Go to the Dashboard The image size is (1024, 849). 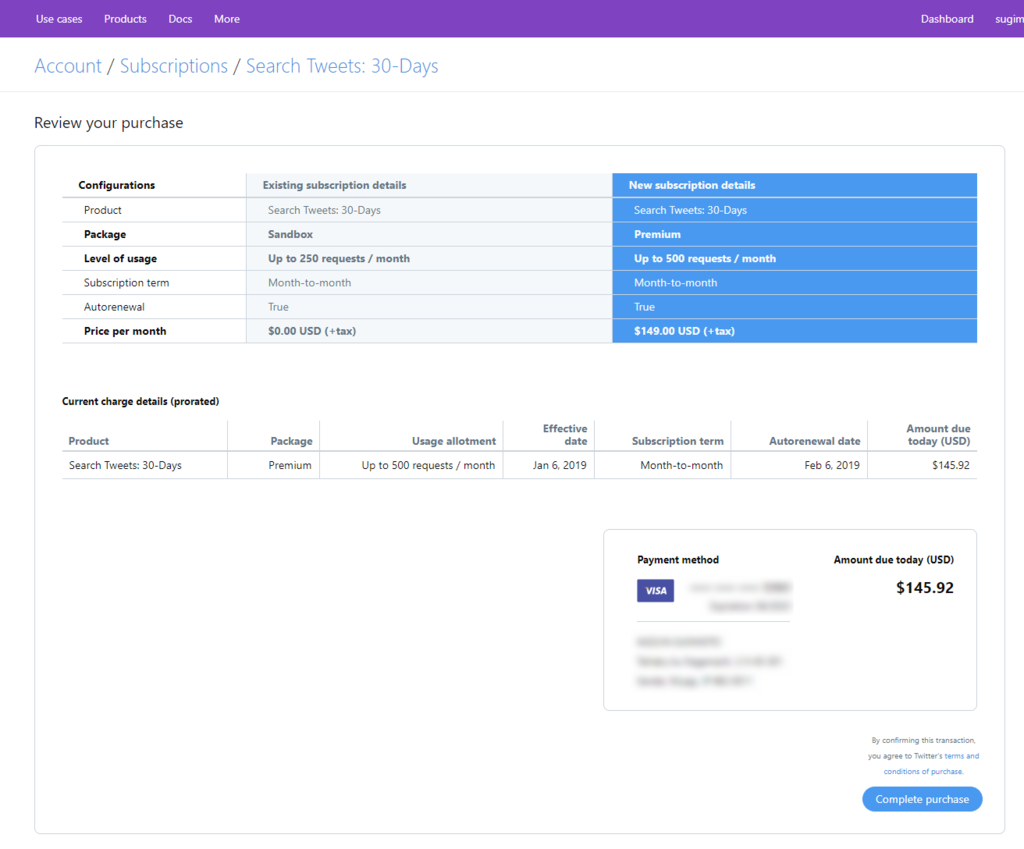947,19
